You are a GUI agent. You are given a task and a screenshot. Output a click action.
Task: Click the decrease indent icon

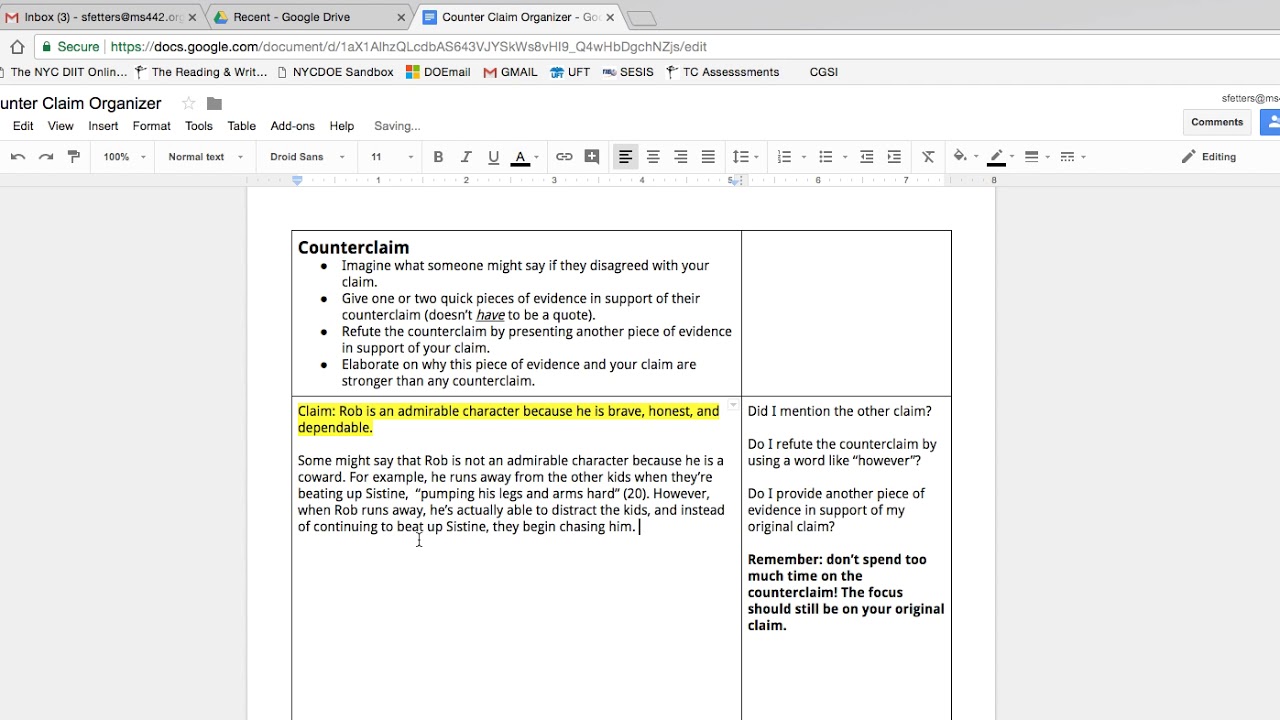pyautogui.click(x=867, y=157)
